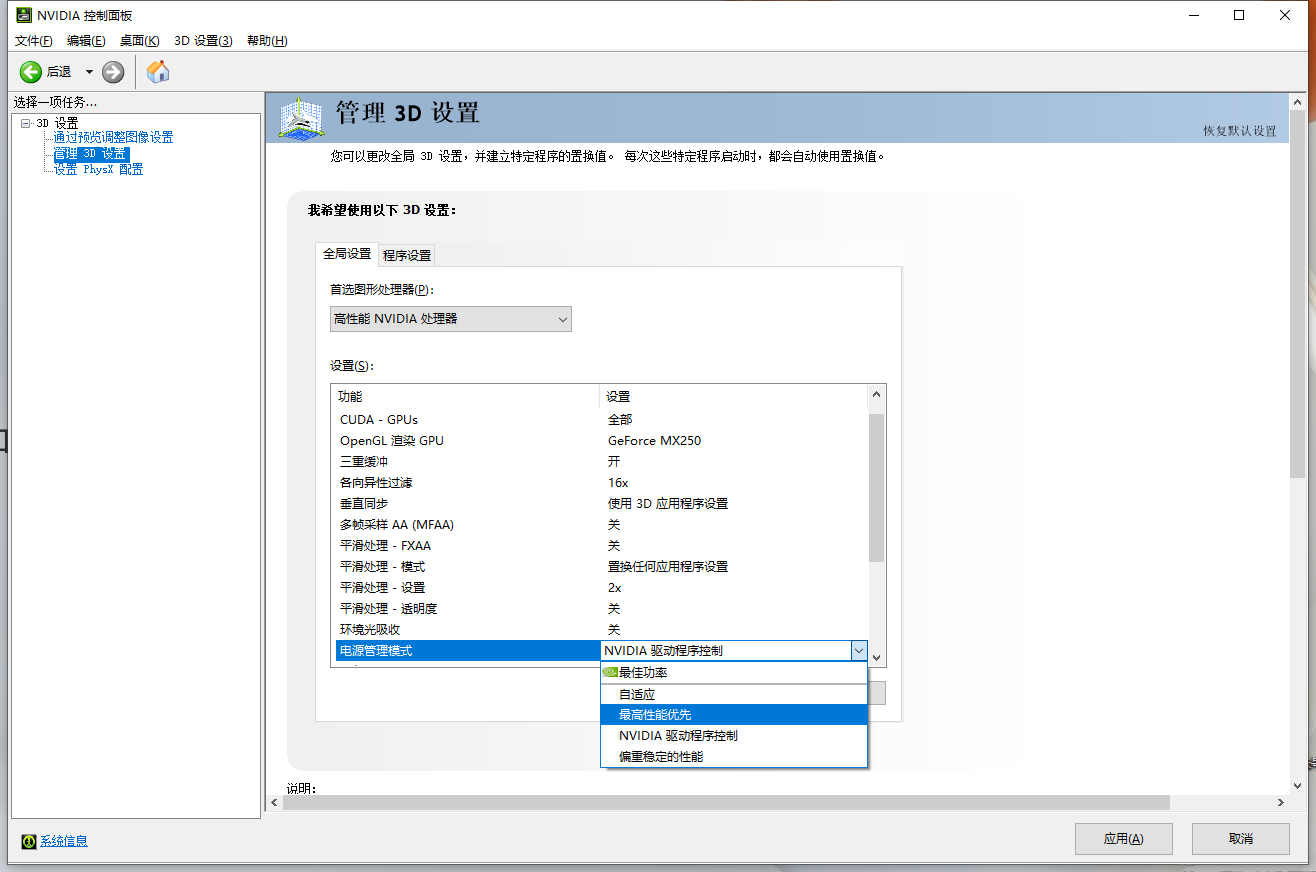Open the 3D 设置(3) menu
This screenshot has width=1316, height=872.
point(203,40)
